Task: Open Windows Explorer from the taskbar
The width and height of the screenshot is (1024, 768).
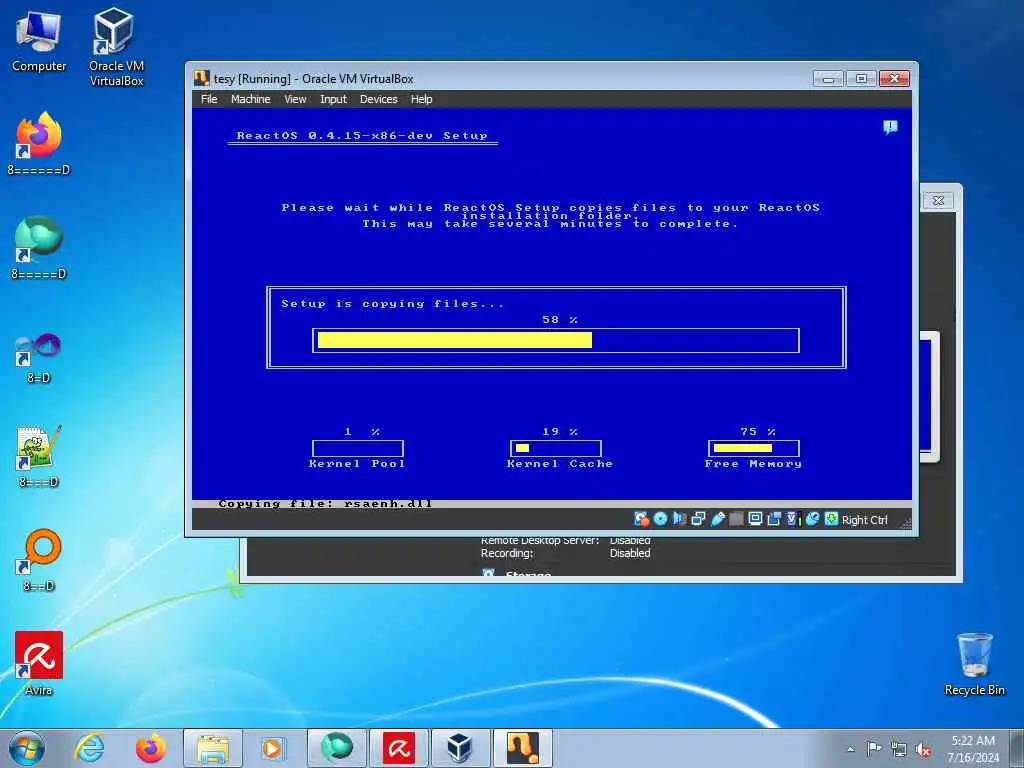Action: pyautogui.click(x=213, y=748)
